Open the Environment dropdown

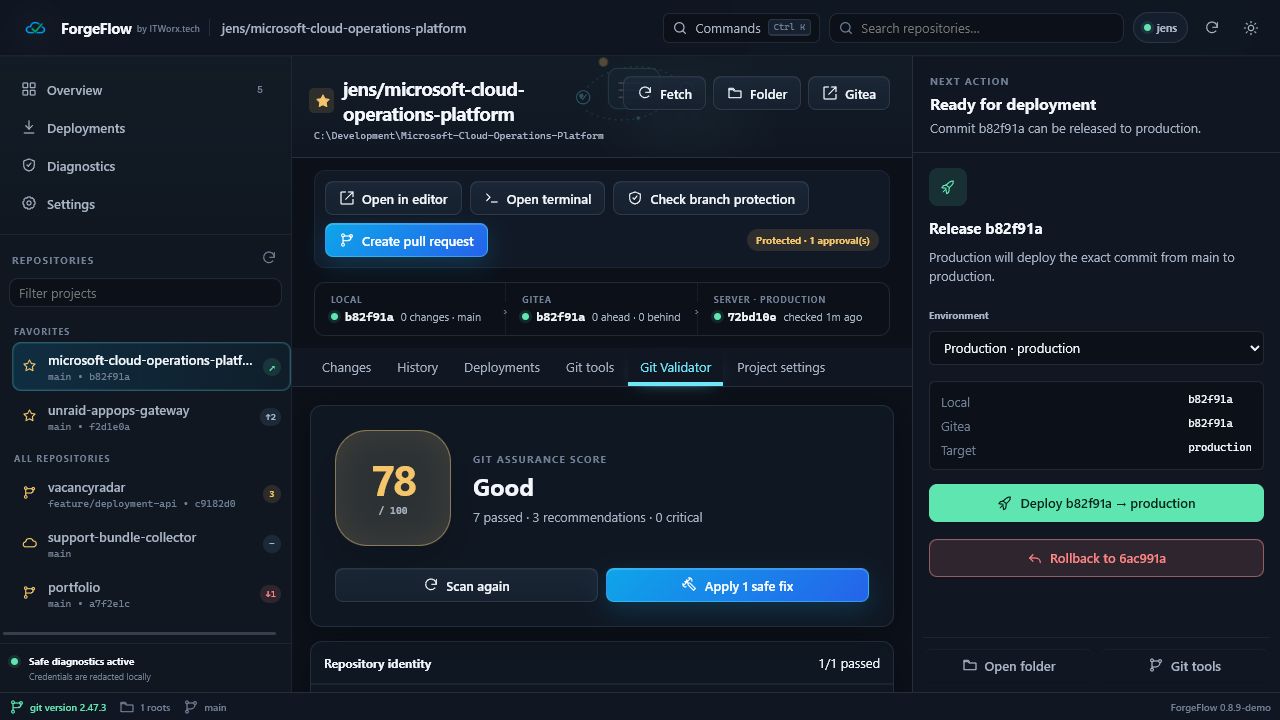1096,348
